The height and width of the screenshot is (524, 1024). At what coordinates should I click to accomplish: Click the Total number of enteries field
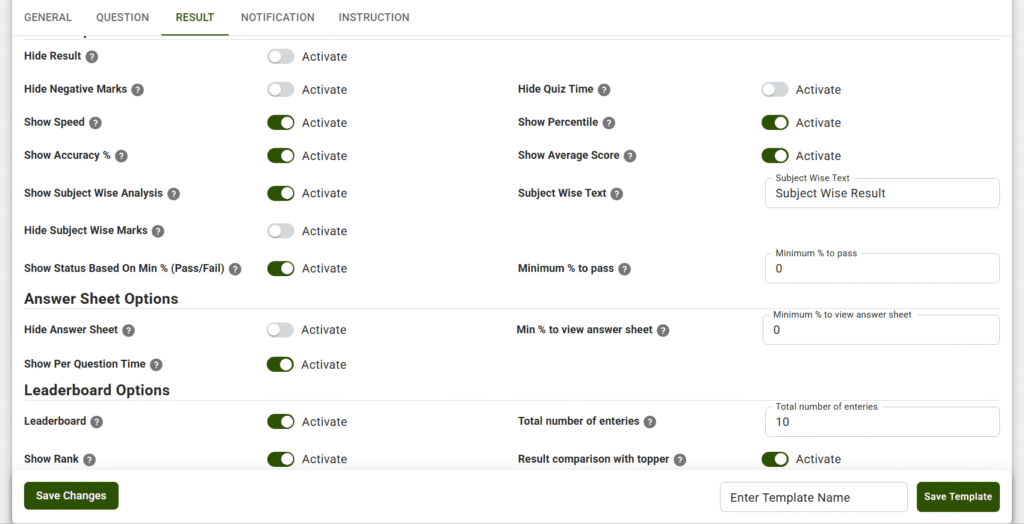coord(882,422)
